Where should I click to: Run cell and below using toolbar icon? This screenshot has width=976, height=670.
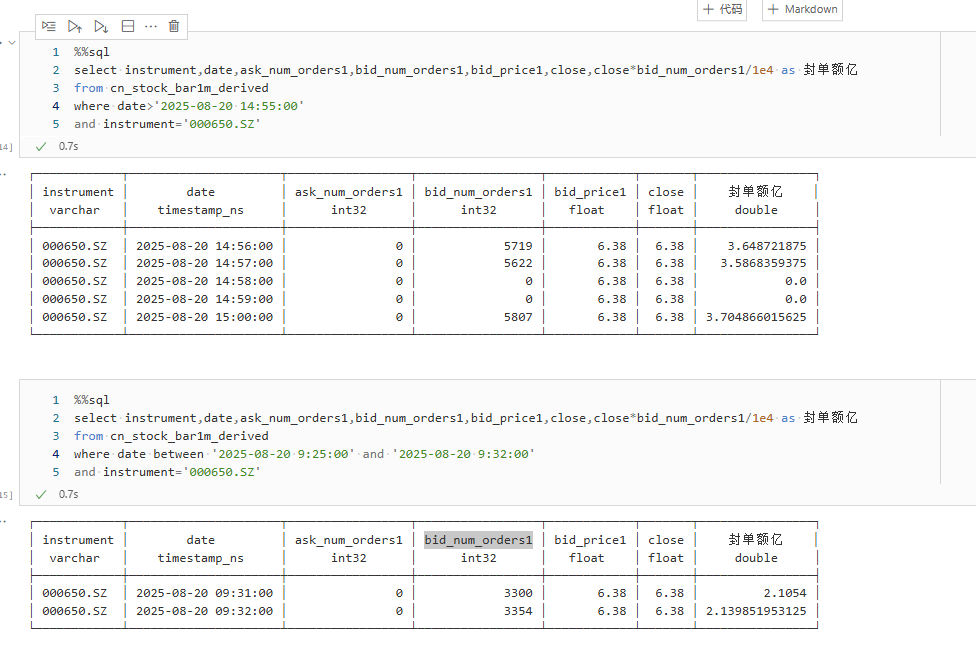coord(101,26)
